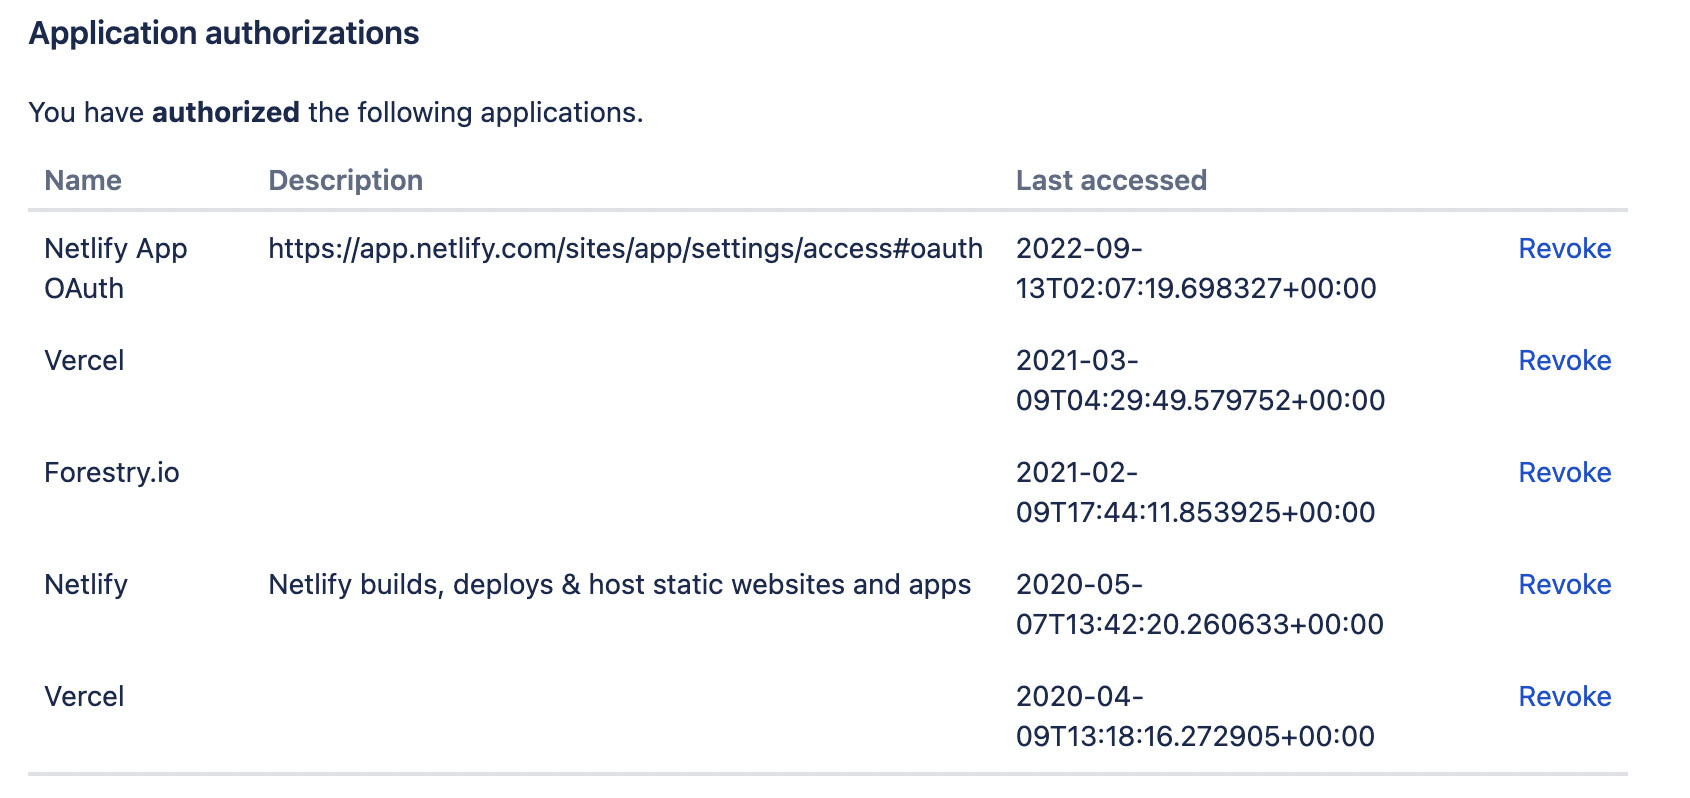Click the Description column header

coord(345,181)
